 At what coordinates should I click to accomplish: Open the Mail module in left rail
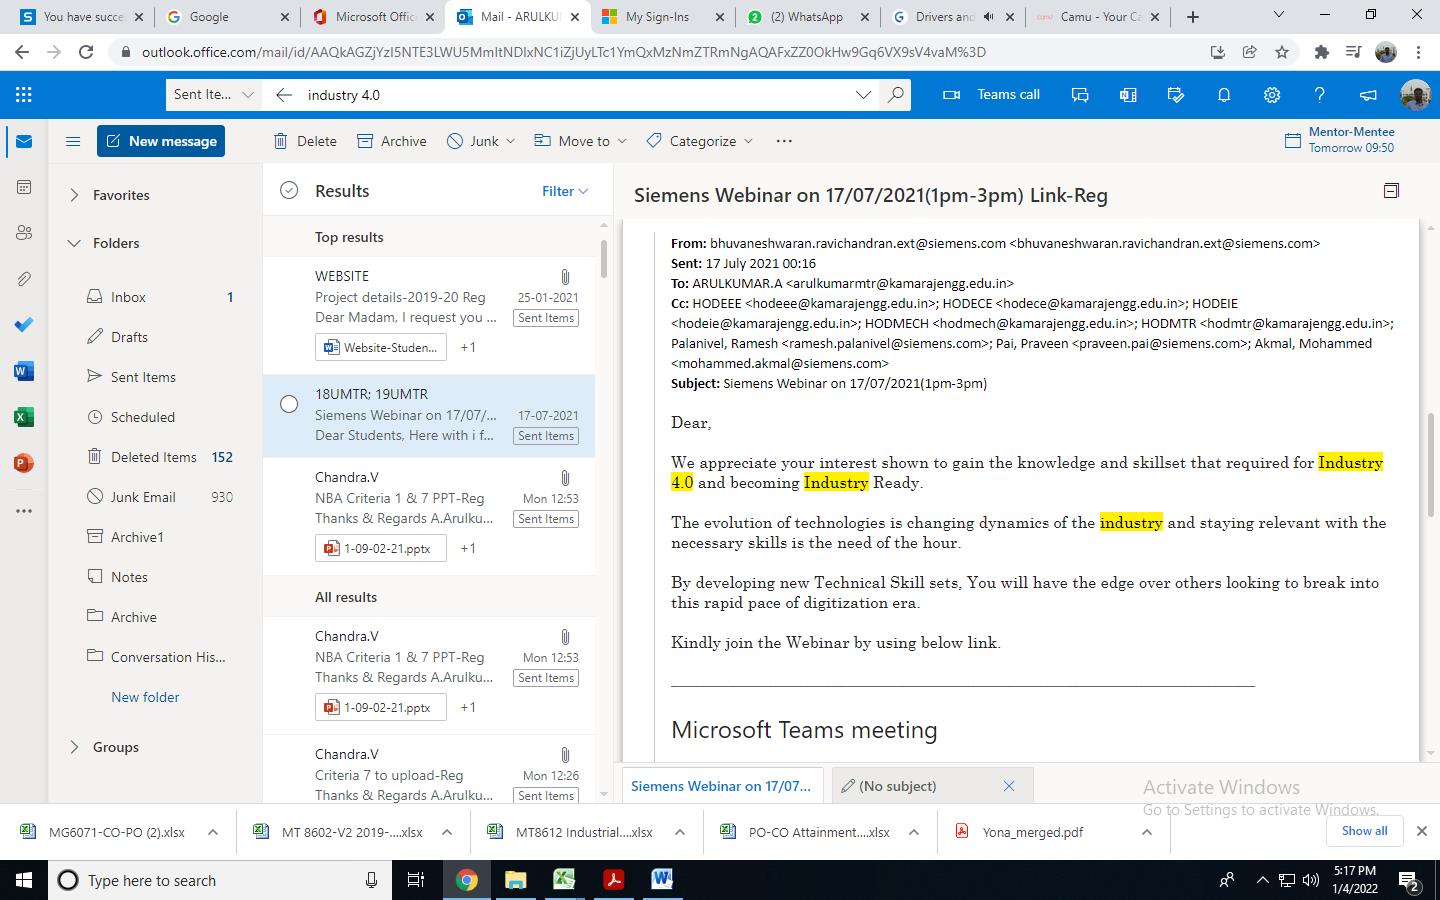point(24,142)
